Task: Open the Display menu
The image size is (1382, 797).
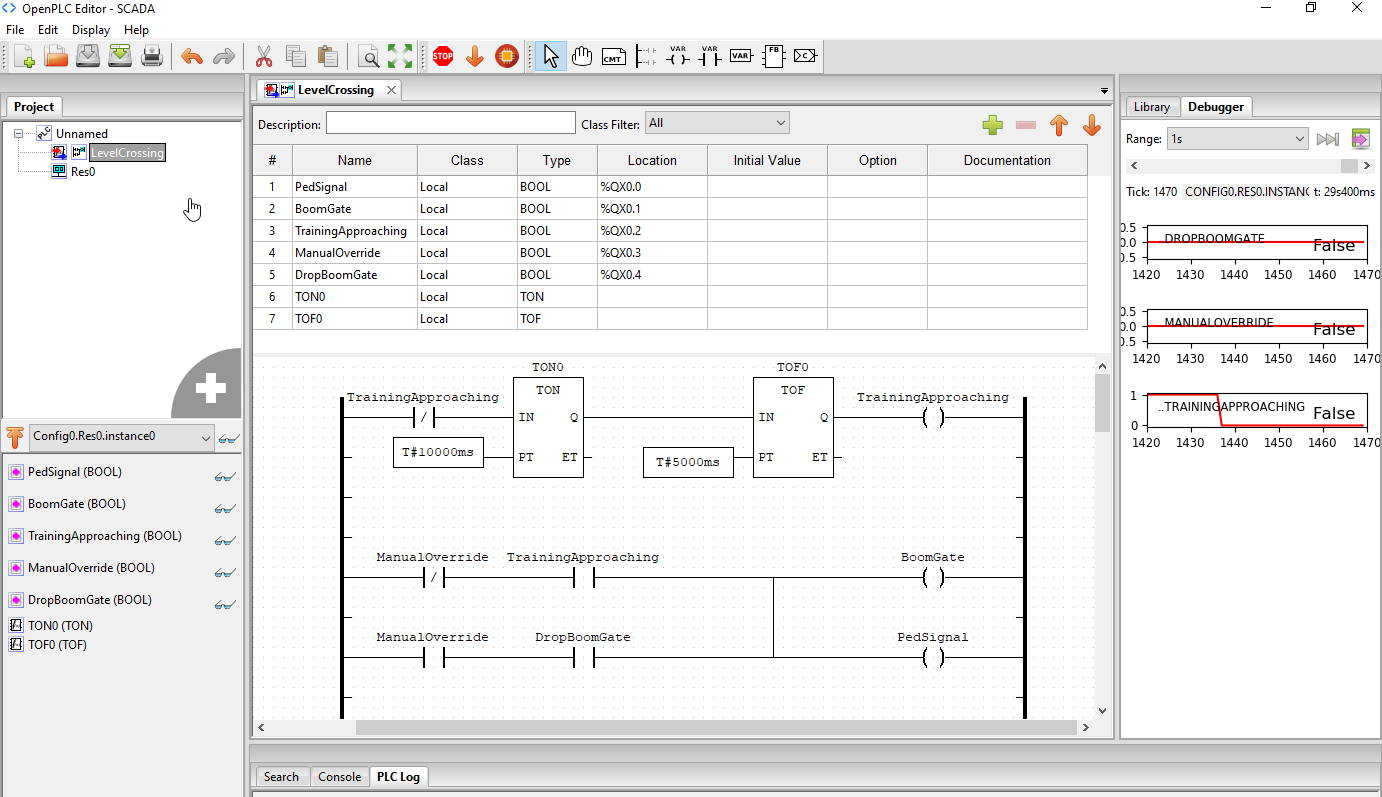Action: click(90, 29)
